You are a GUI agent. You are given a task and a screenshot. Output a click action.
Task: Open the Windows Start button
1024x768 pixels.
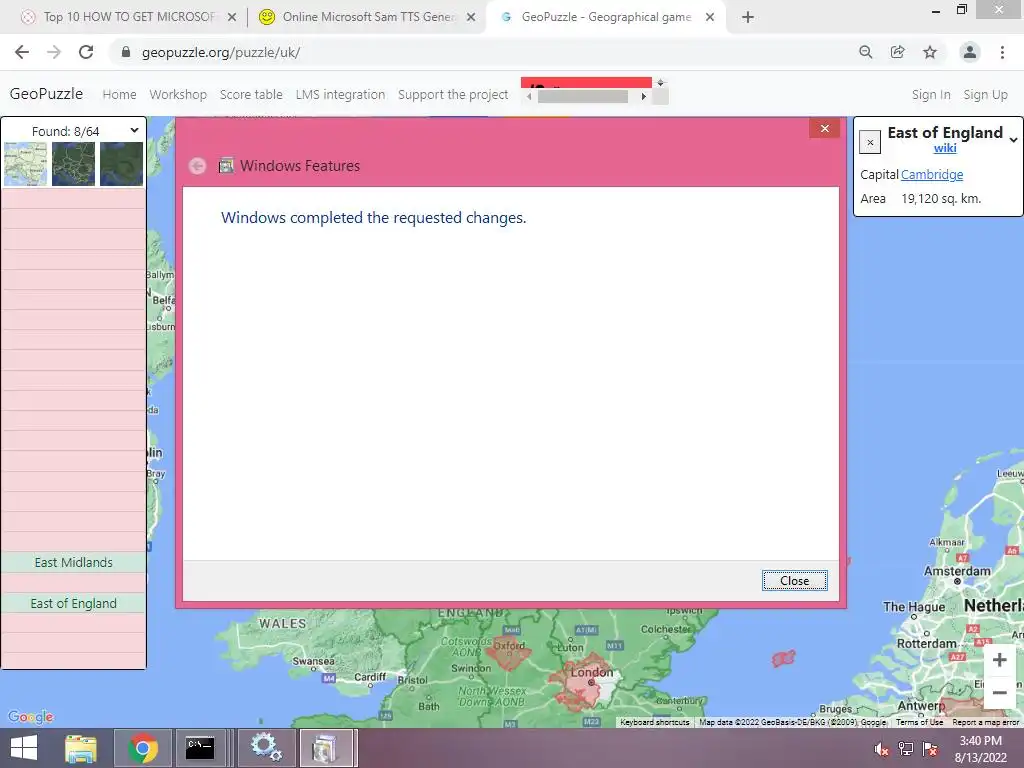click(x=24, y=748)
